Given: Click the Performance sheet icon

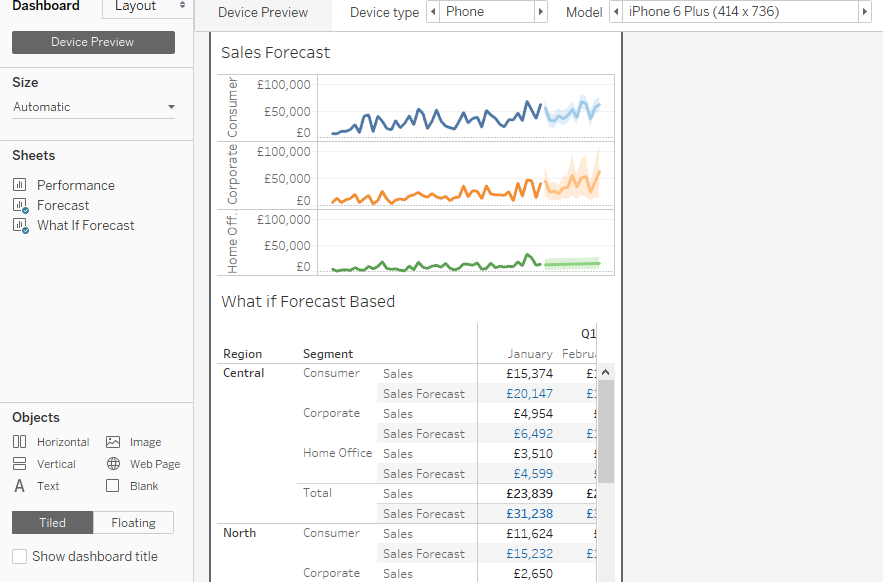Looking at the screenshot, I should pos(19,185).
